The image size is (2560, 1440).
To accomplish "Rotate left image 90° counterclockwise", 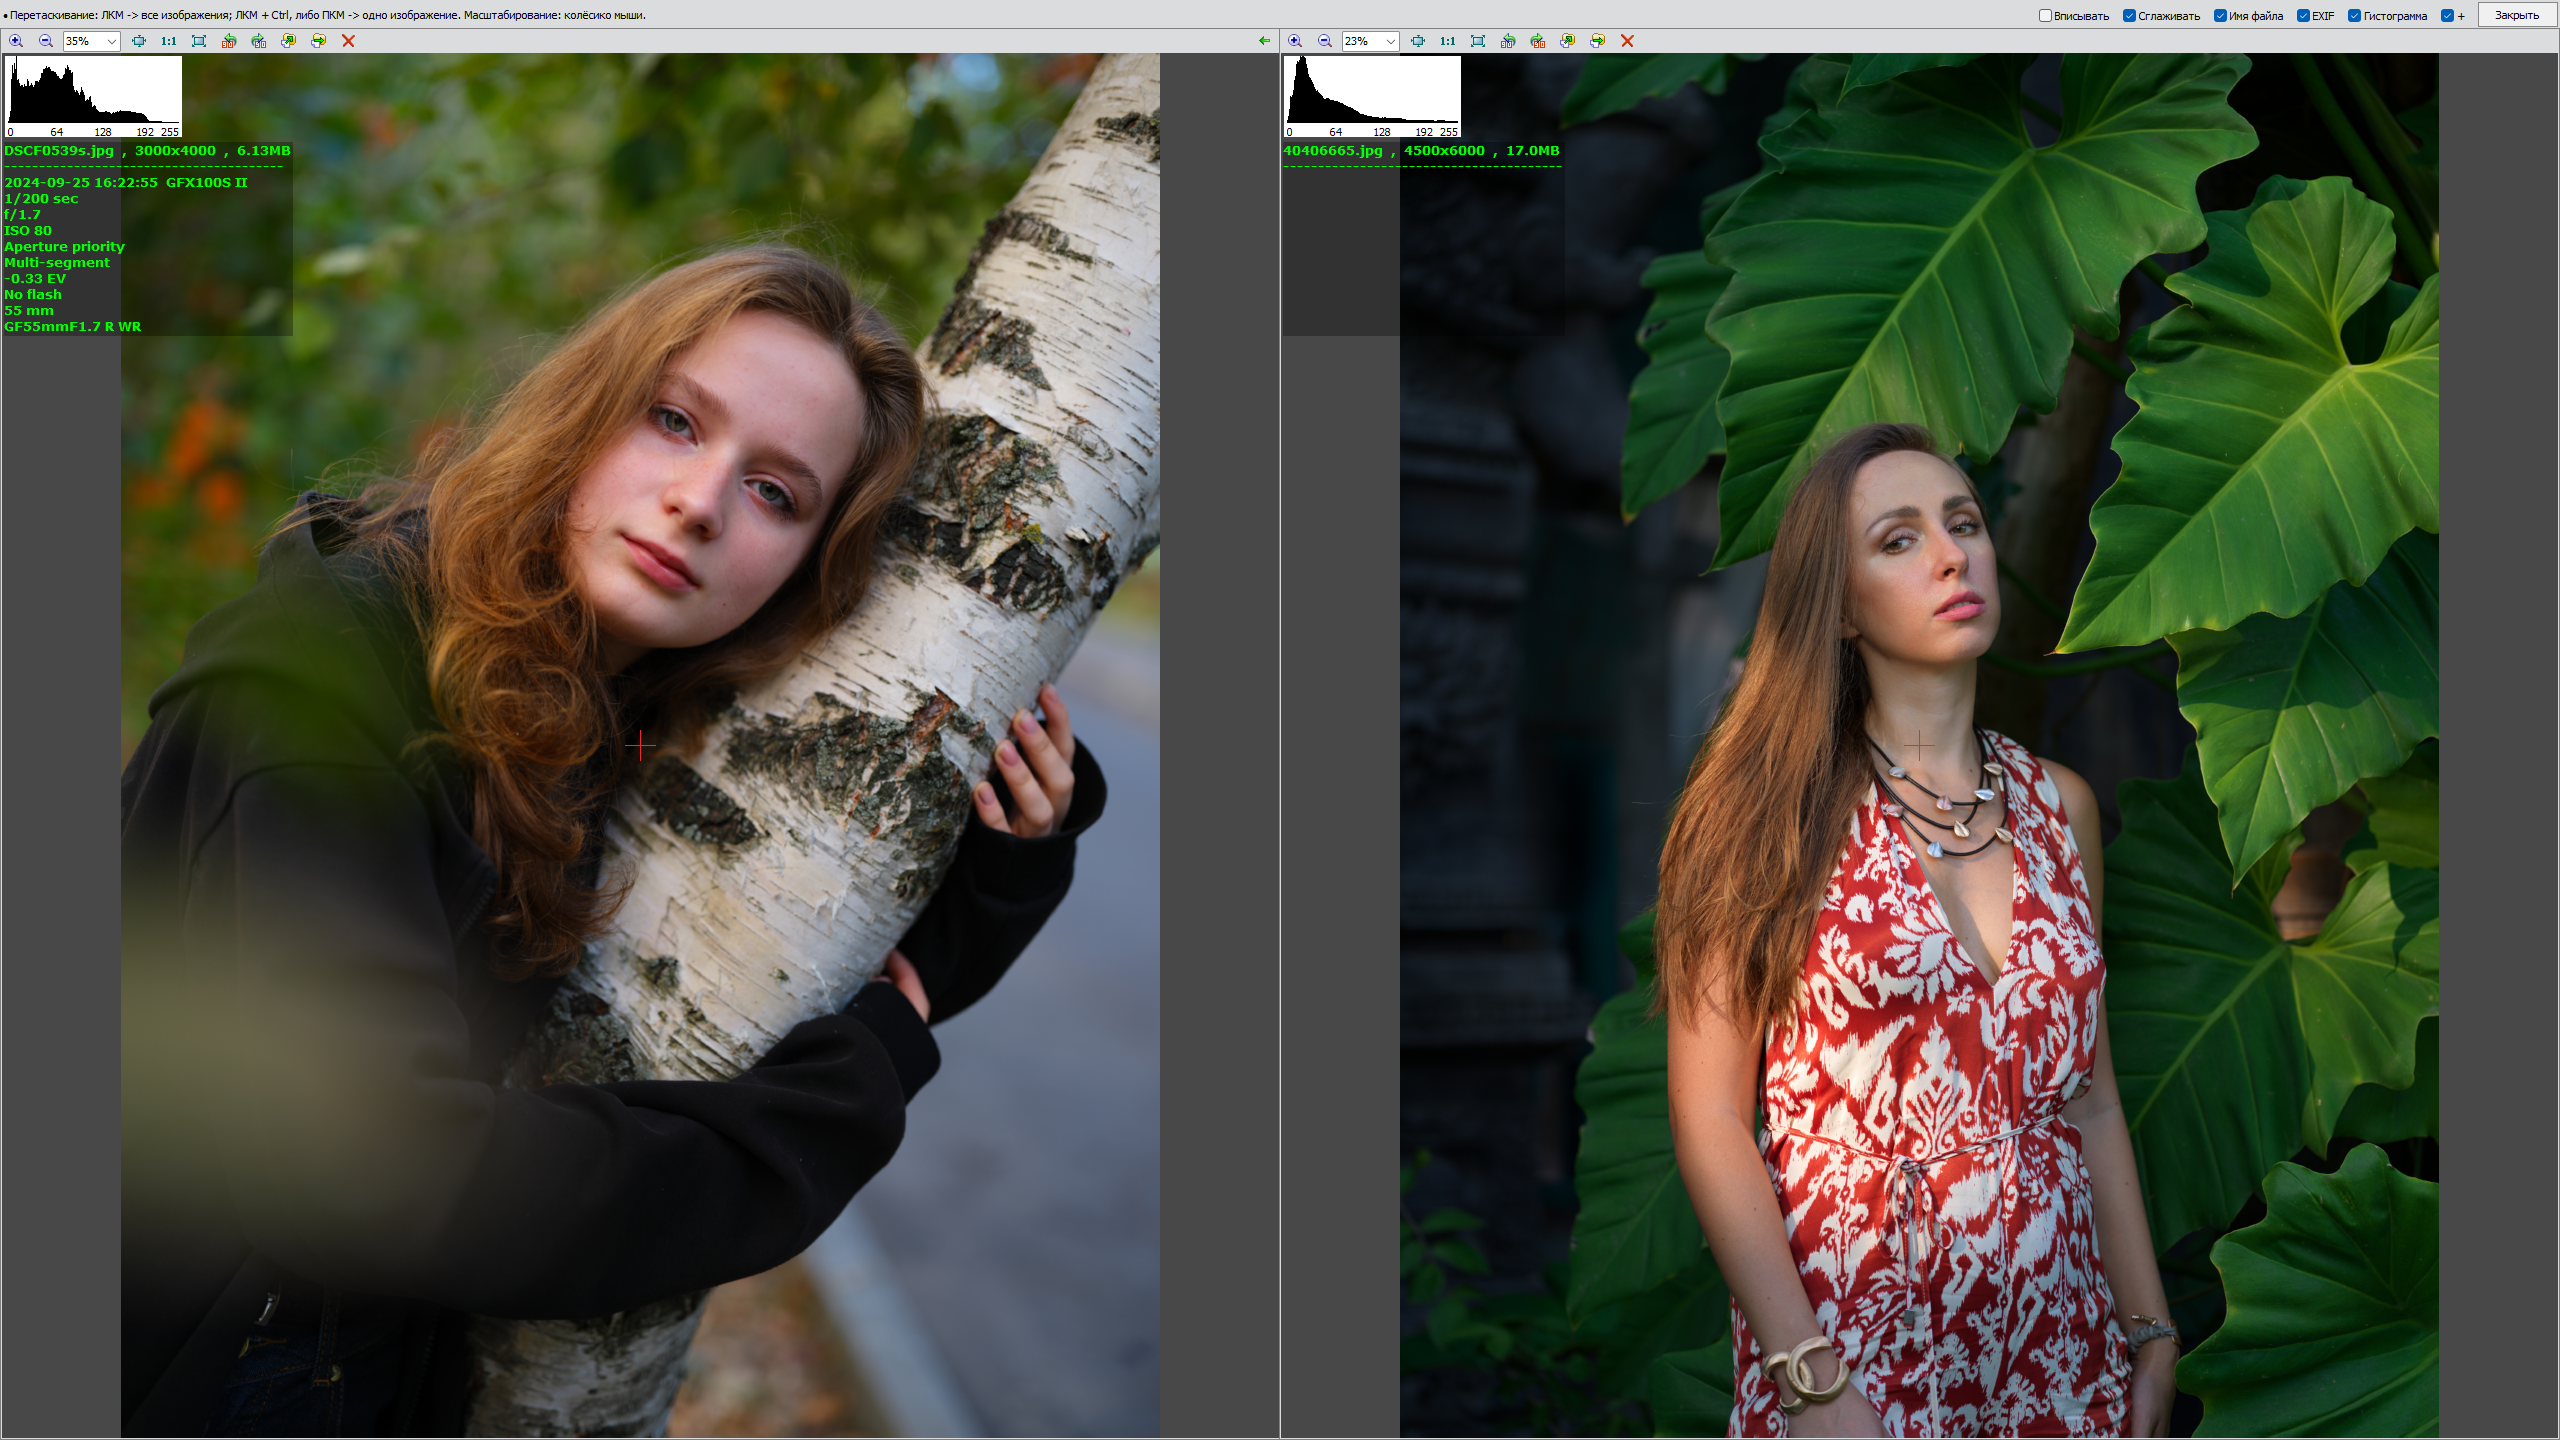I will pyautogui.click(x=229, y=41).
